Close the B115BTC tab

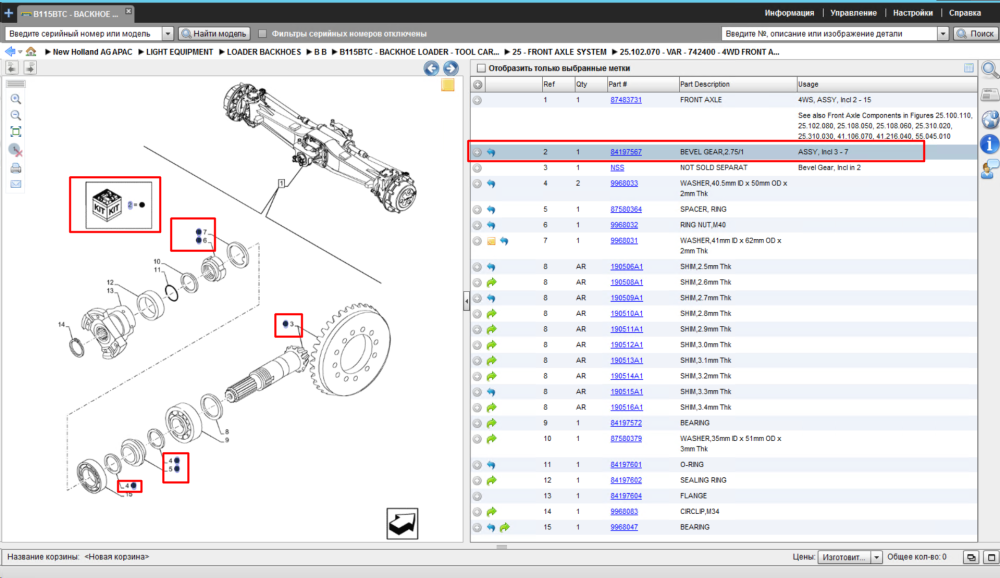click(x=128, y=11)
